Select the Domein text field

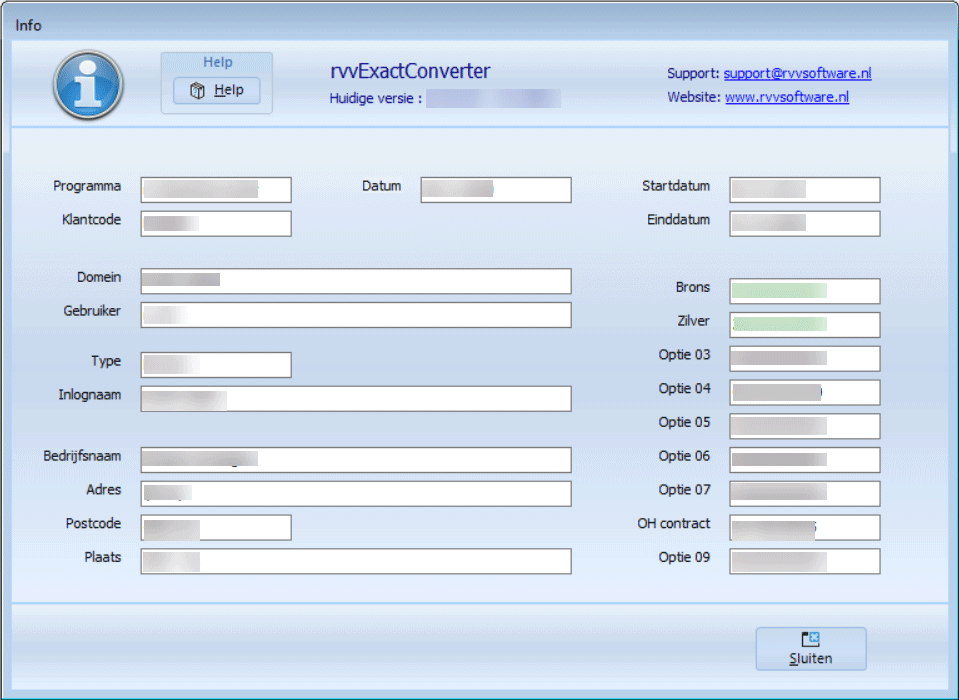tap(356, 281)
